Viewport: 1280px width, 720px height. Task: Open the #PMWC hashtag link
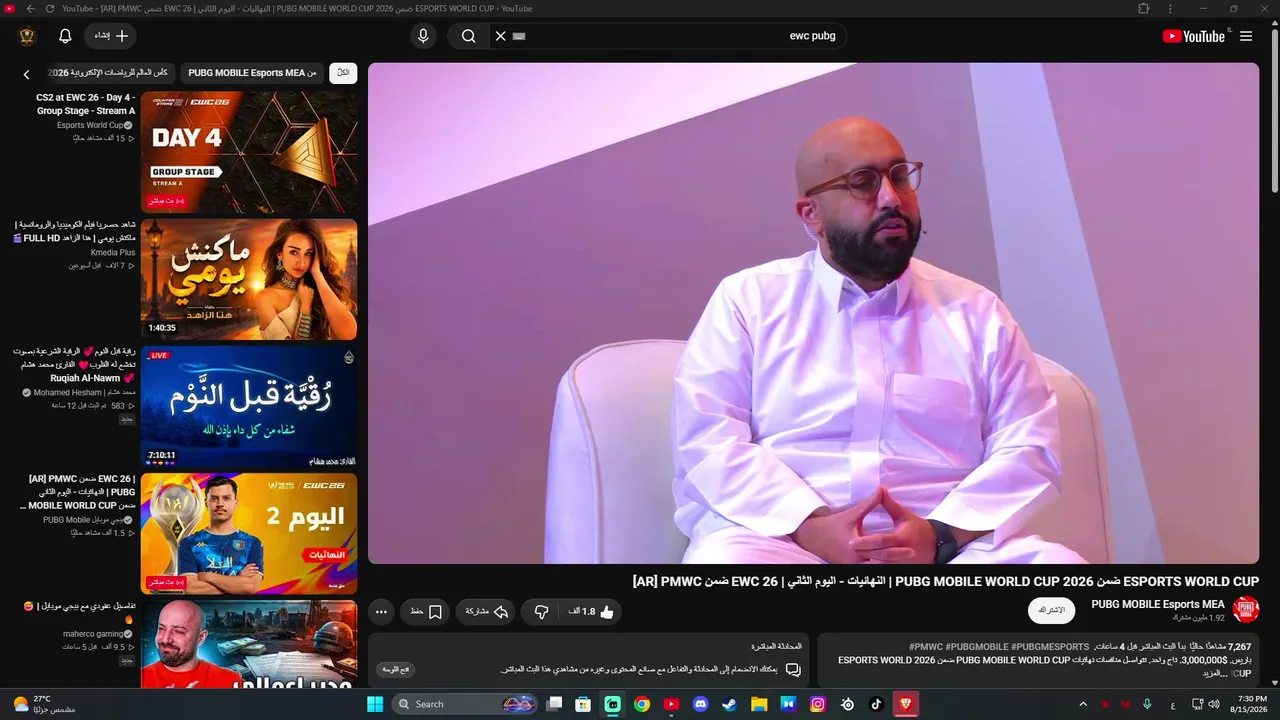pos(925,647)
